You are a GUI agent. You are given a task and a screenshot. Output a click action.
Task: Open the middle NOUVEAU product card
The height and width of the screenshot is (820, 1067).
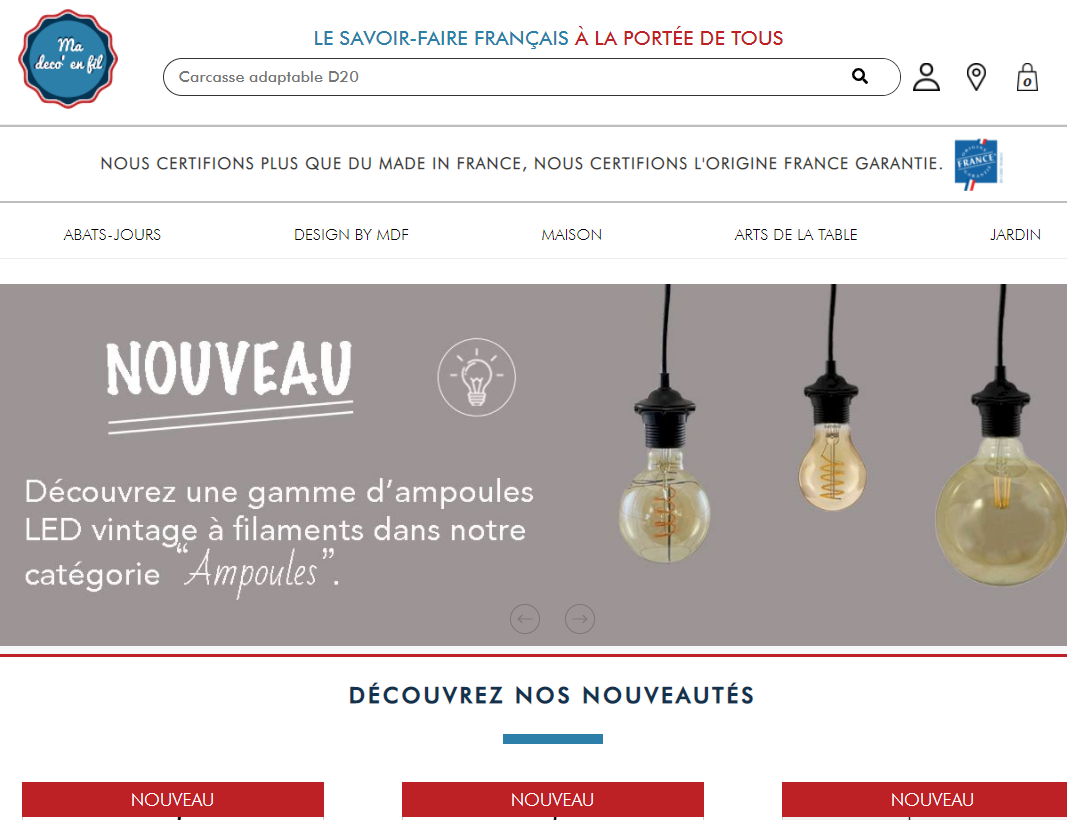tap(553, 800)
